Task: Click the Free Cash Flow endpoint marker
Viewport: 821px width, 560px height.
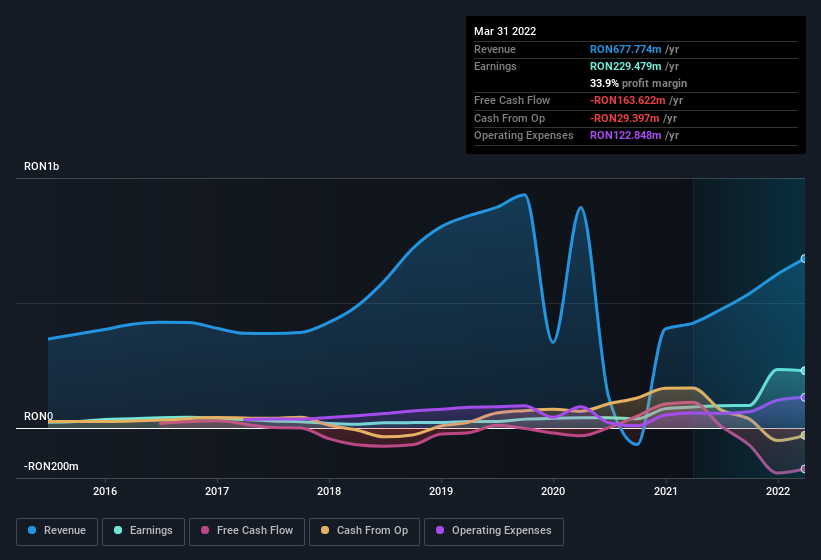Action: click(803, 469)
